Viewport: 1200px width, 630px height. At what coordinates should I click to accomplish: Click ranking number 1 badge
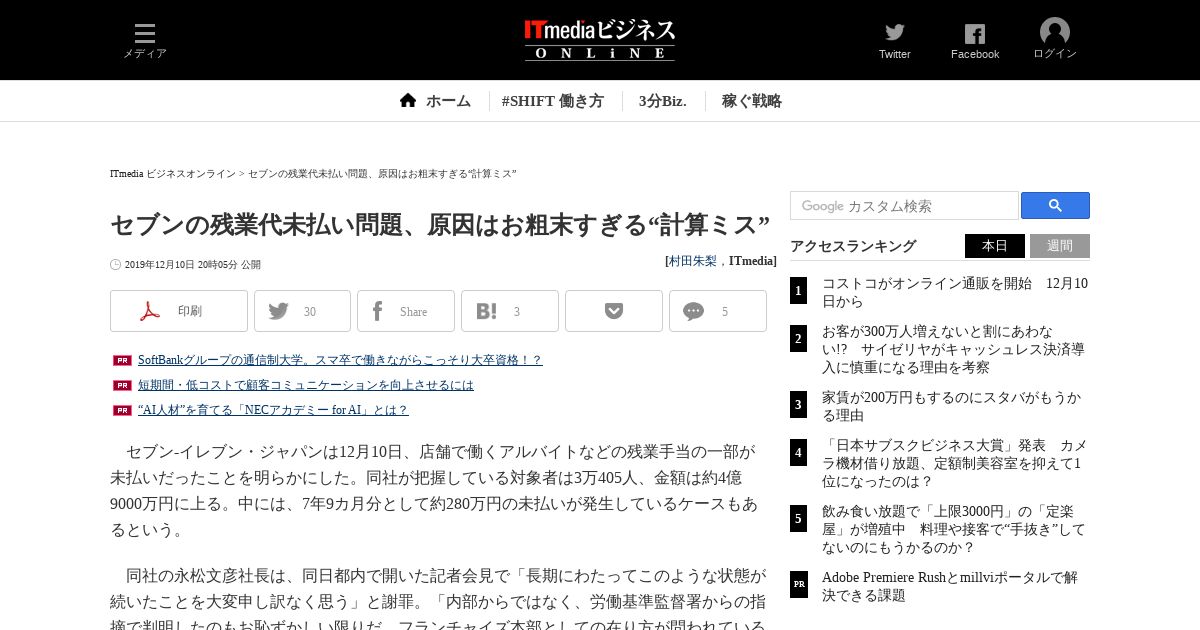click(798, 291)
